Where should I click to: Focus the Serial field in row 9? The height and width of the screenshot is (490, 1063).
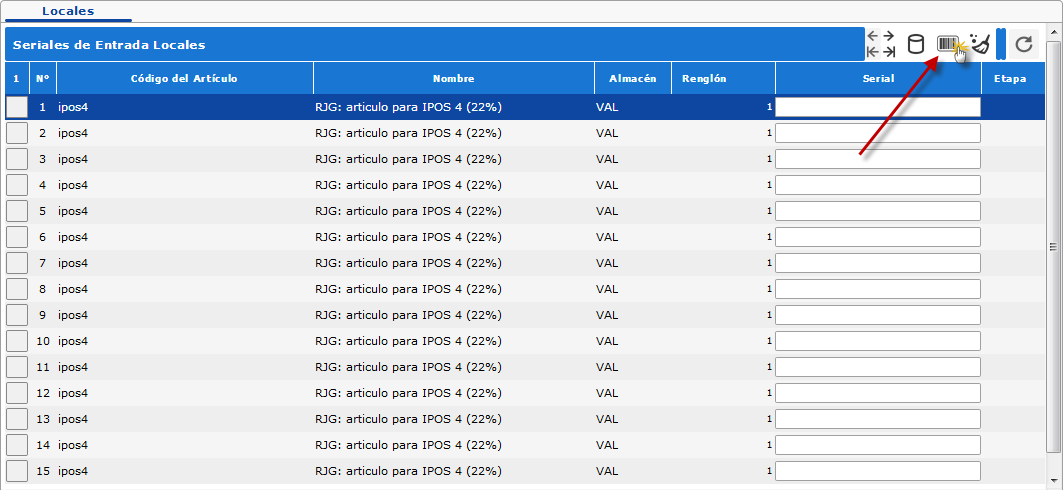point(878,315)
